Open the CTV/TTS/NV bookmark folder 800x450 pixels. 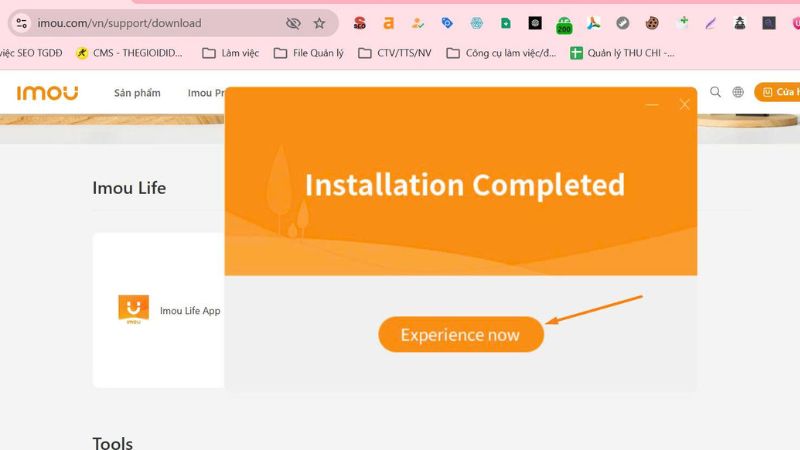(x=395, y=53)
